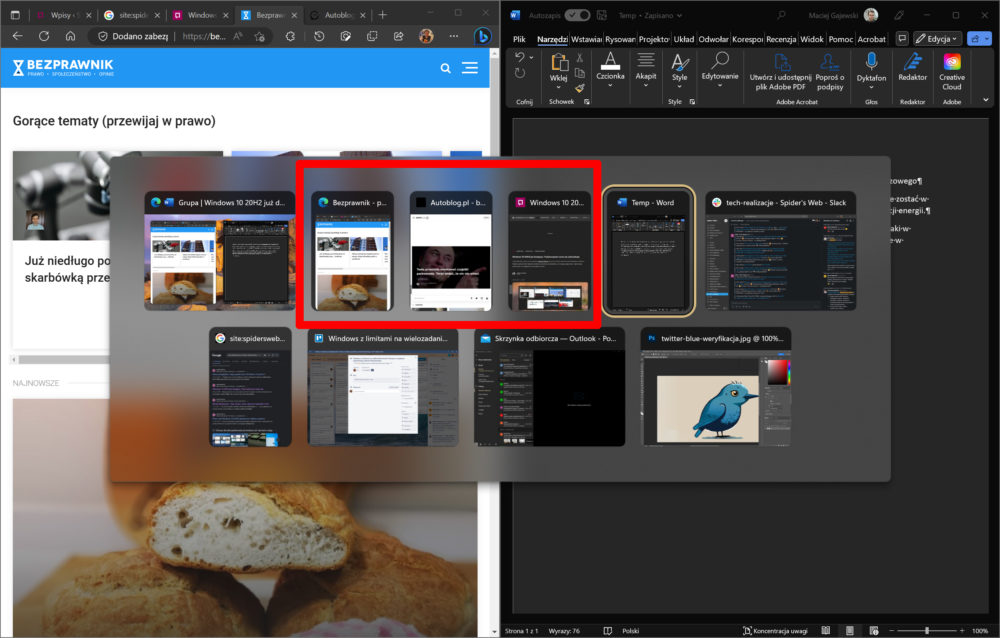Collapse the Word ribbon with chevron
This screenshot has width=1000, height=638.
pyautogui.click(x=986, y=100)
